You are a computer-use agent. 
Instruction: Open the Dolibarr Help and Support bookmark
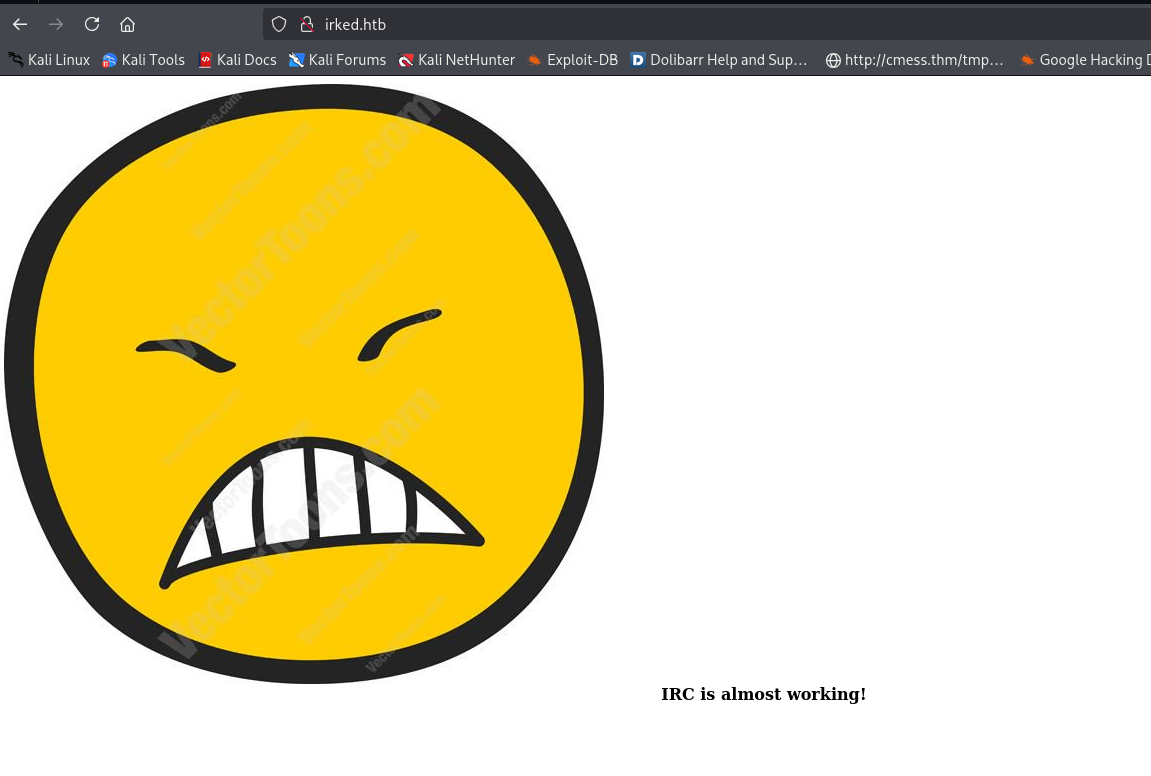[719, 60]
